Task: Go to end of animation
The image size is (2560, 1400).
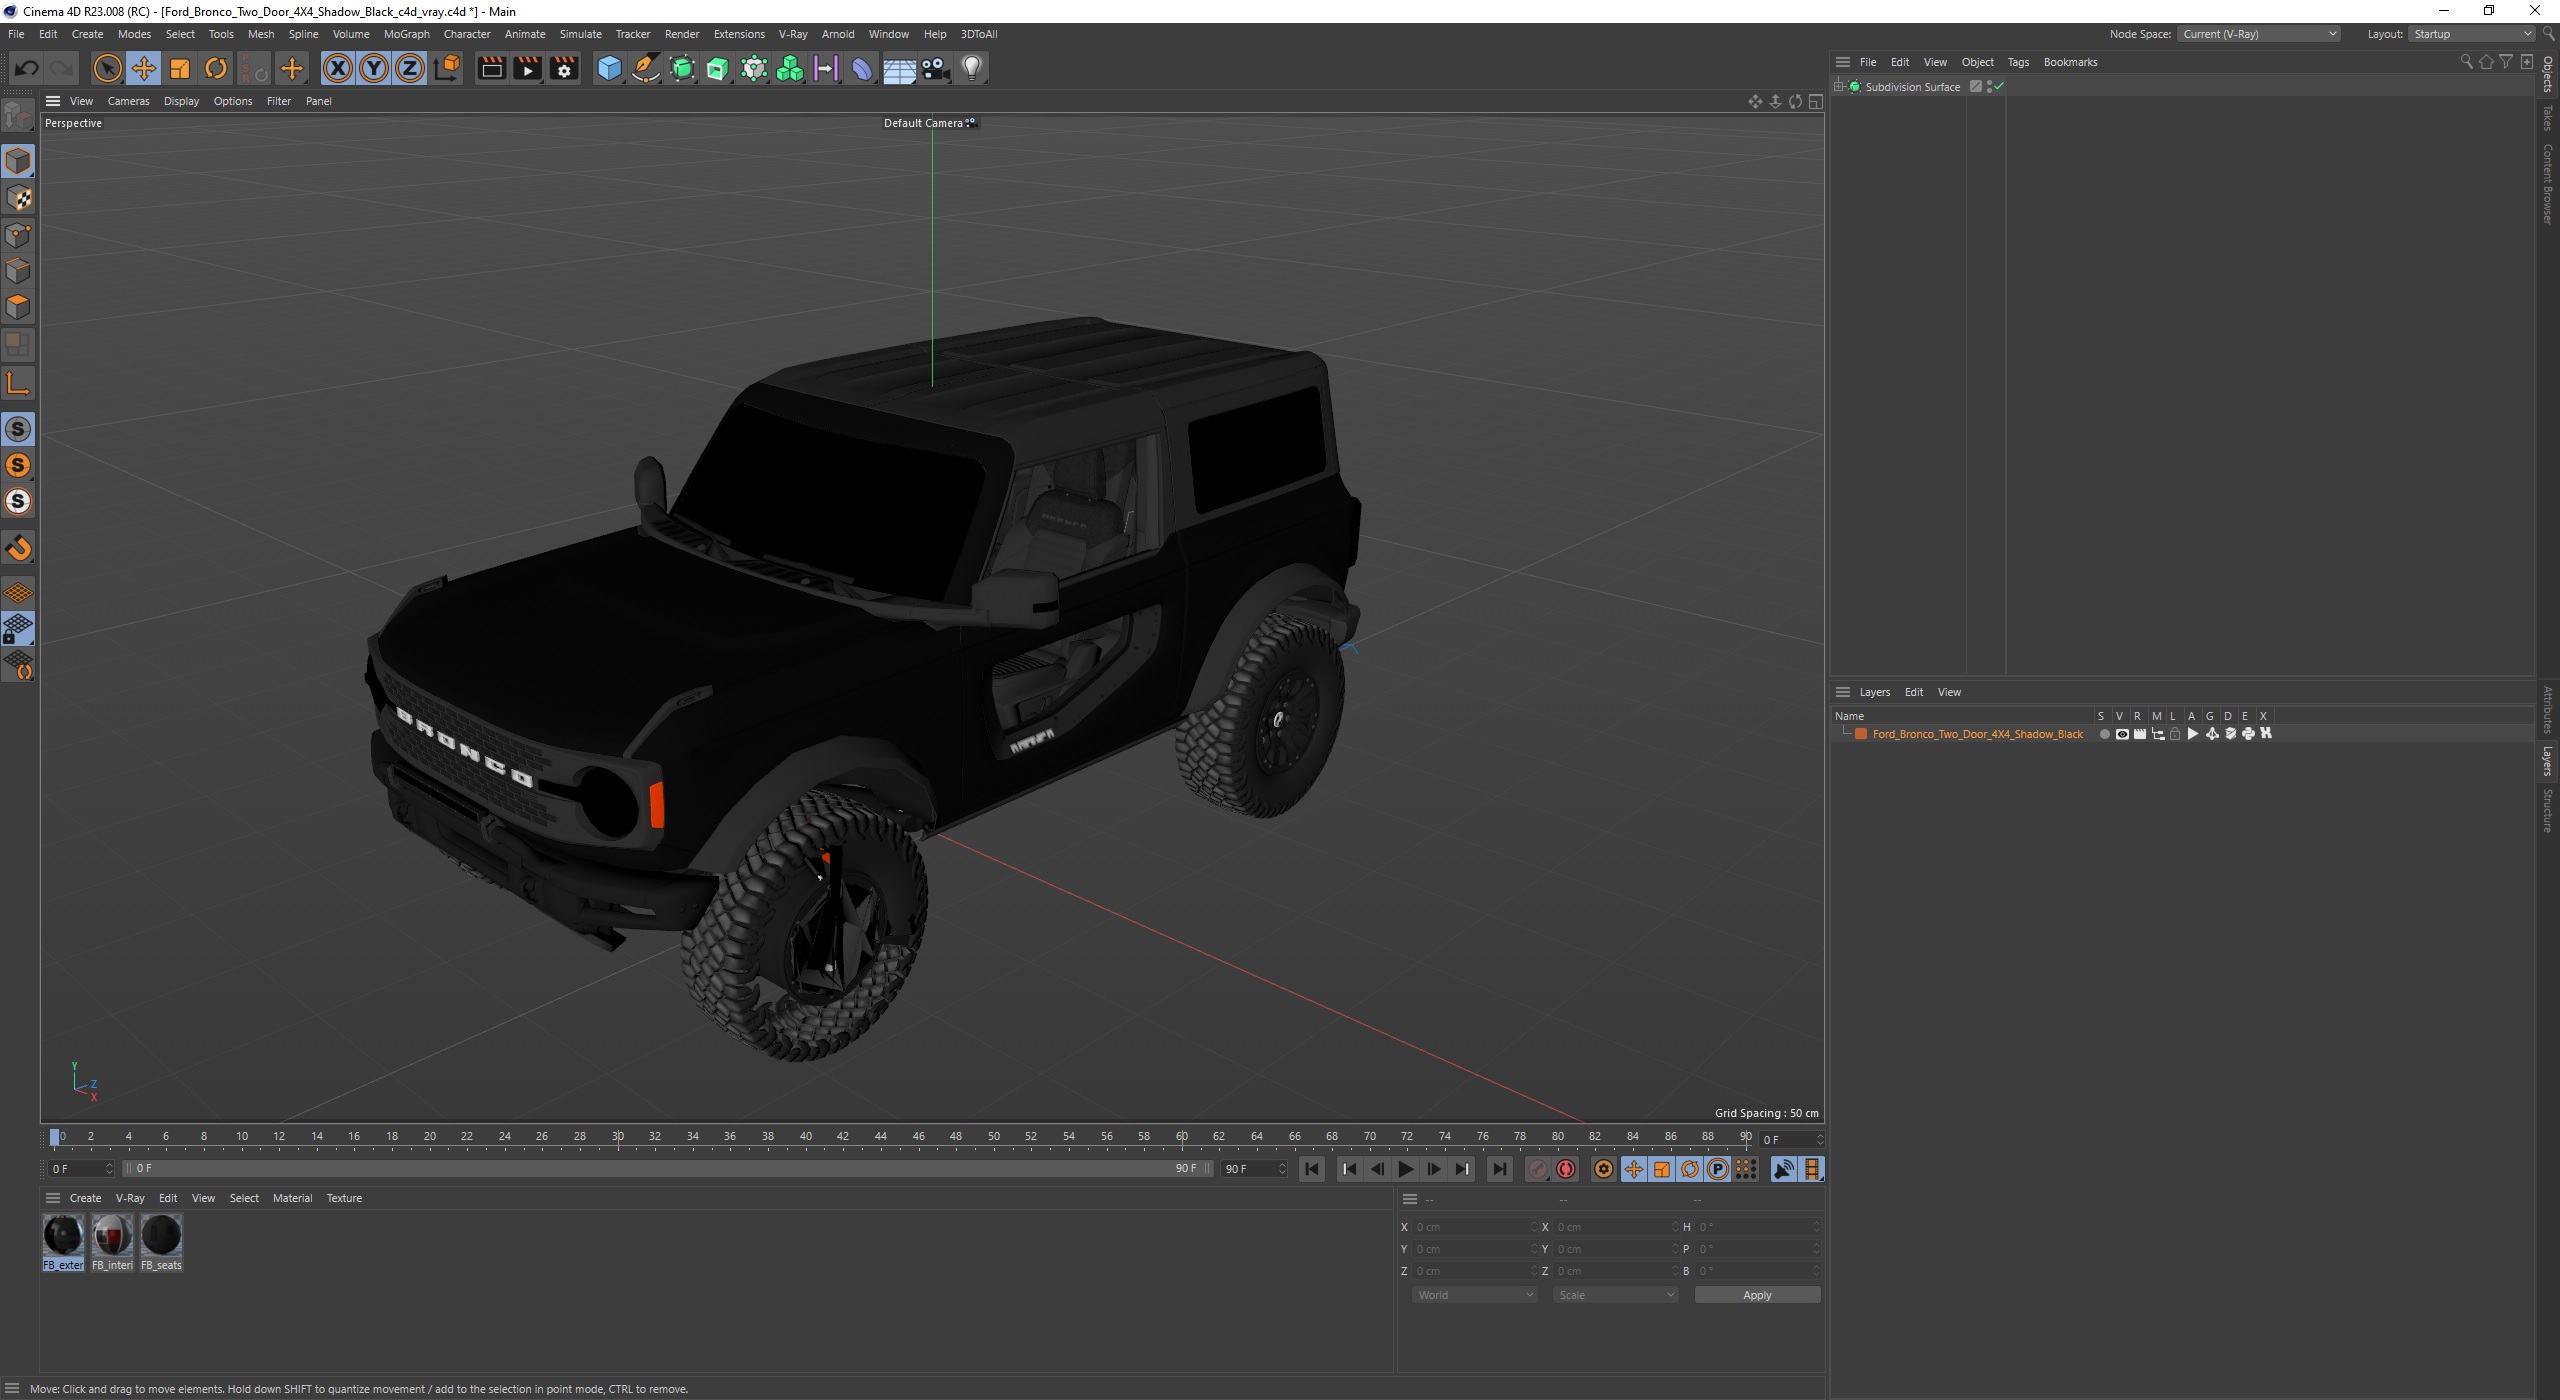Action: pyautogui.click(x=1499, y=1169)
